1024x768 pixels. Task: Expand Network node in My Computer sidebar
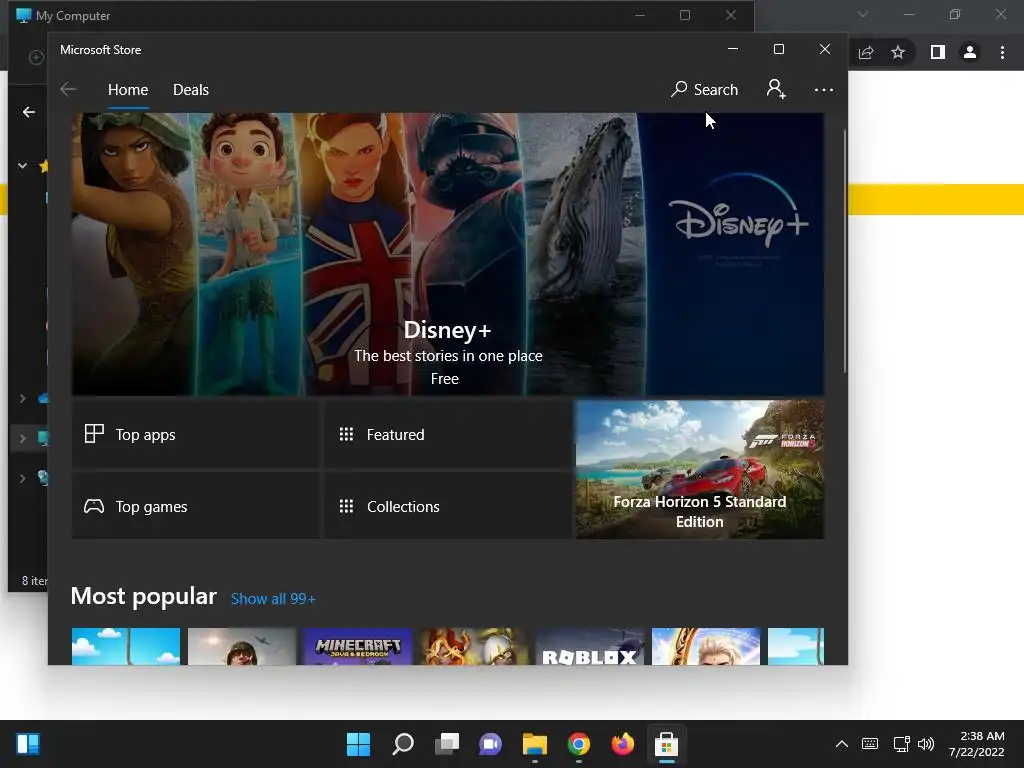[22, 479]
